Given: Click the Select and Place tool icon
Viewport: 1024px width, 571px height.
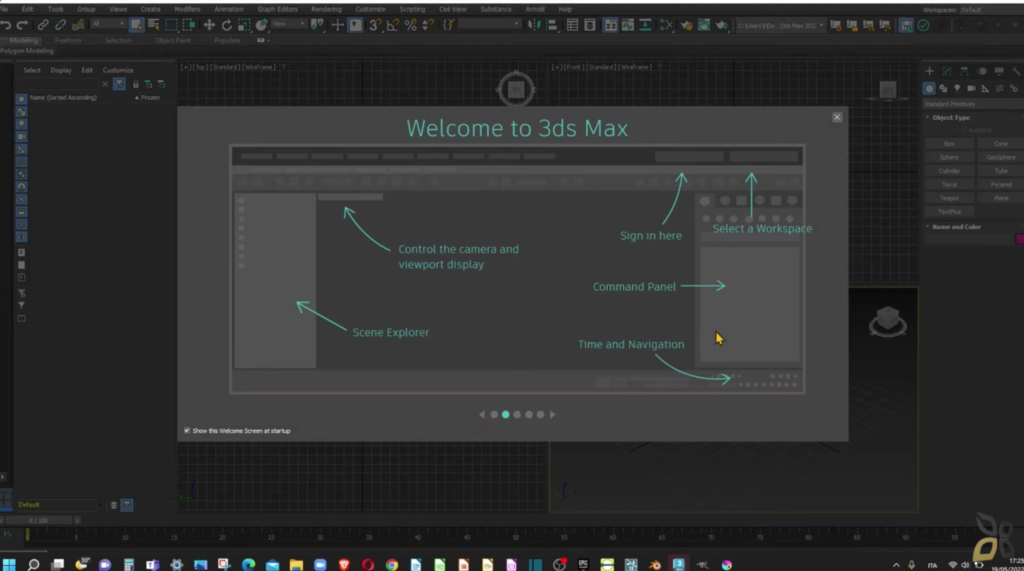Looking at the screenshot, I should pyautogui.click(x=261, y=25).
